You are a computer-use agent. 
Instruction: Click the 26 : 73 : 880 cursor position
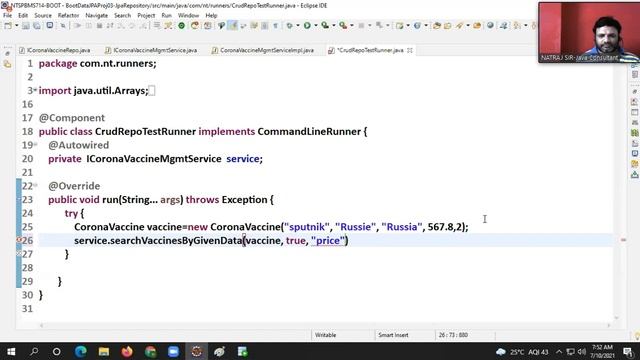tap(453, 335)
